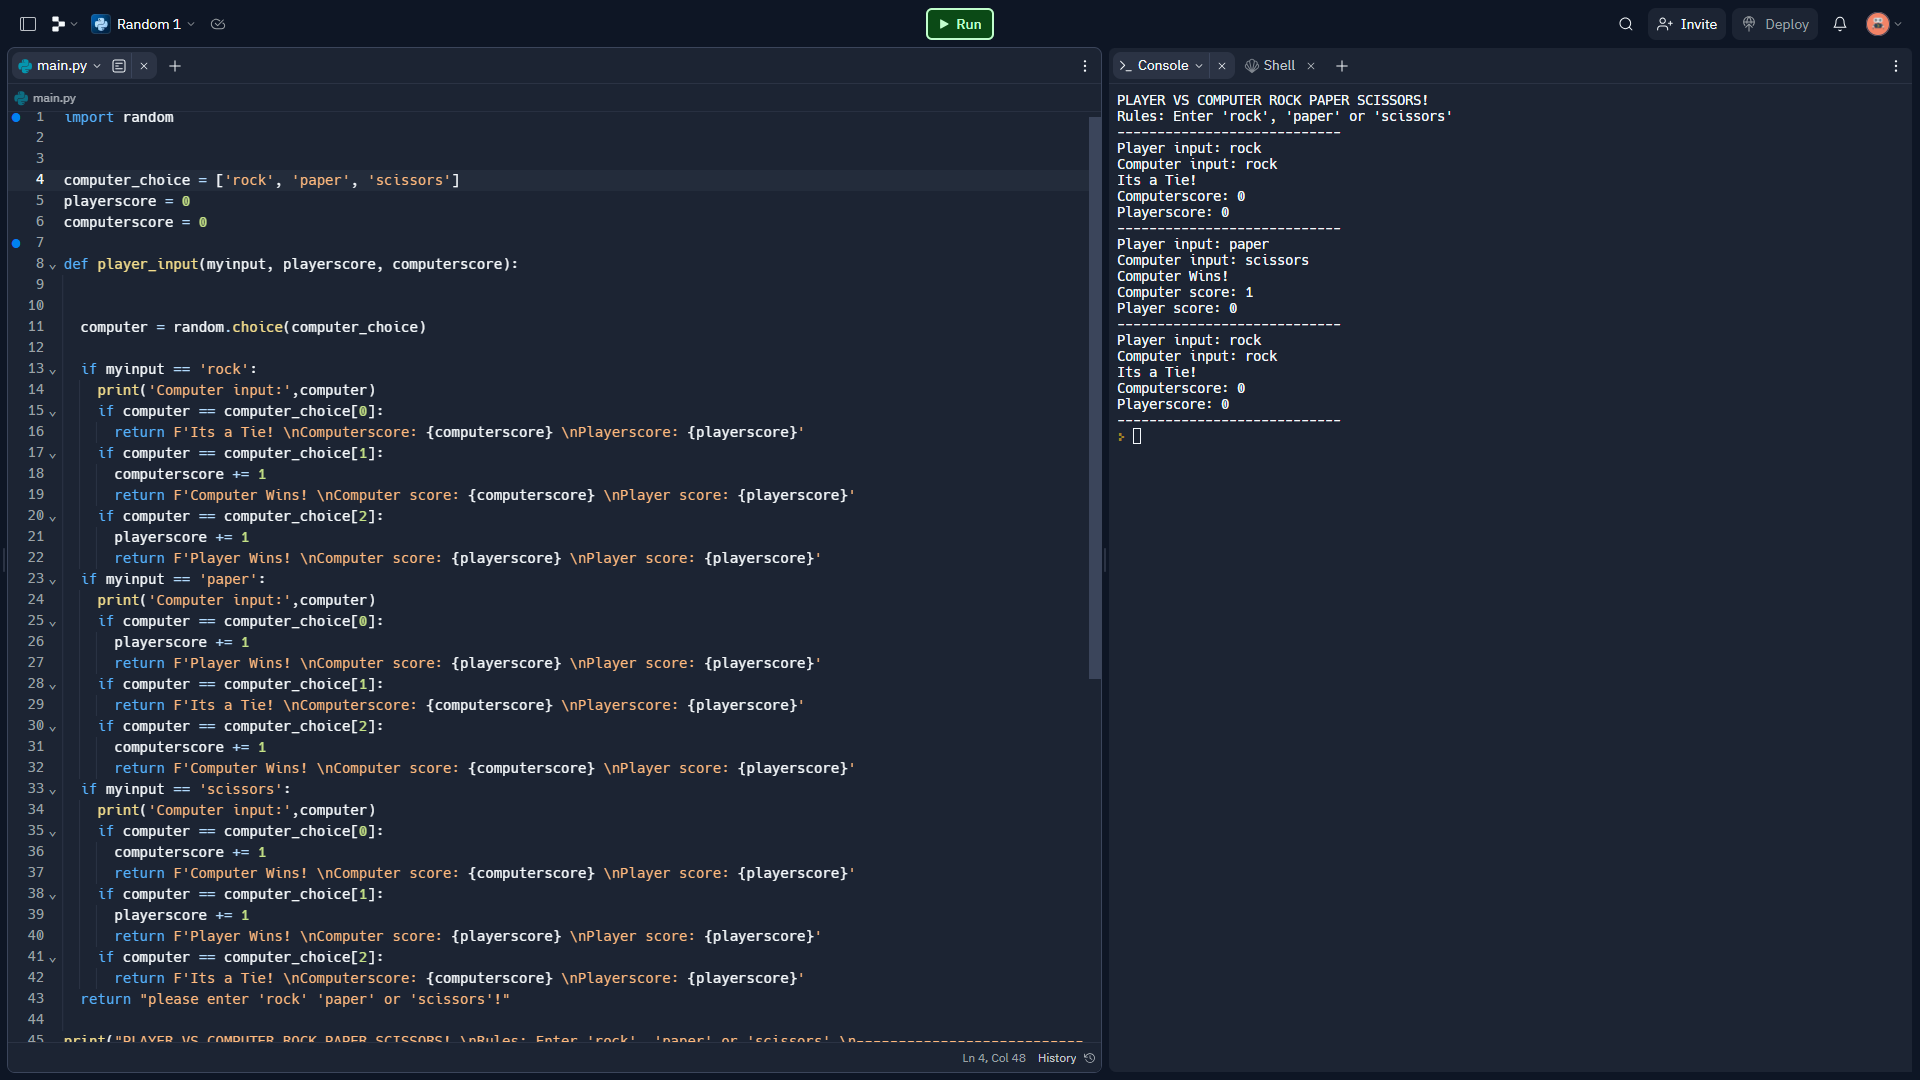The width and height of the screenshot is (1920, 1080).
Task: Collapse the code fold at line 17
Action: pos(52,454)
